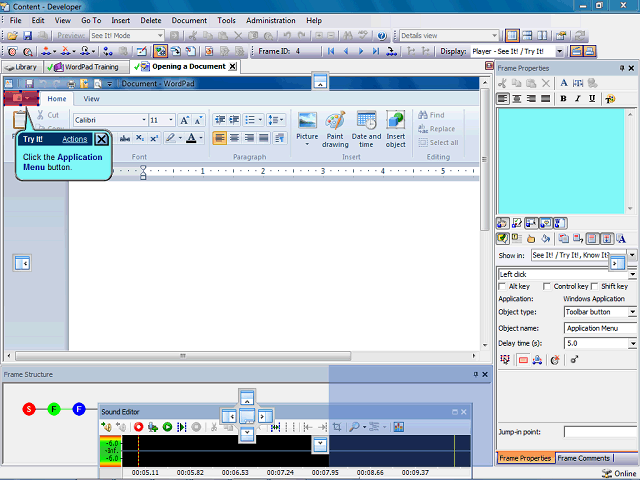This screenshot has width=640, height=480.
Task: Click Underline in Frame Properties panel
Action: (x=592, y=98)
